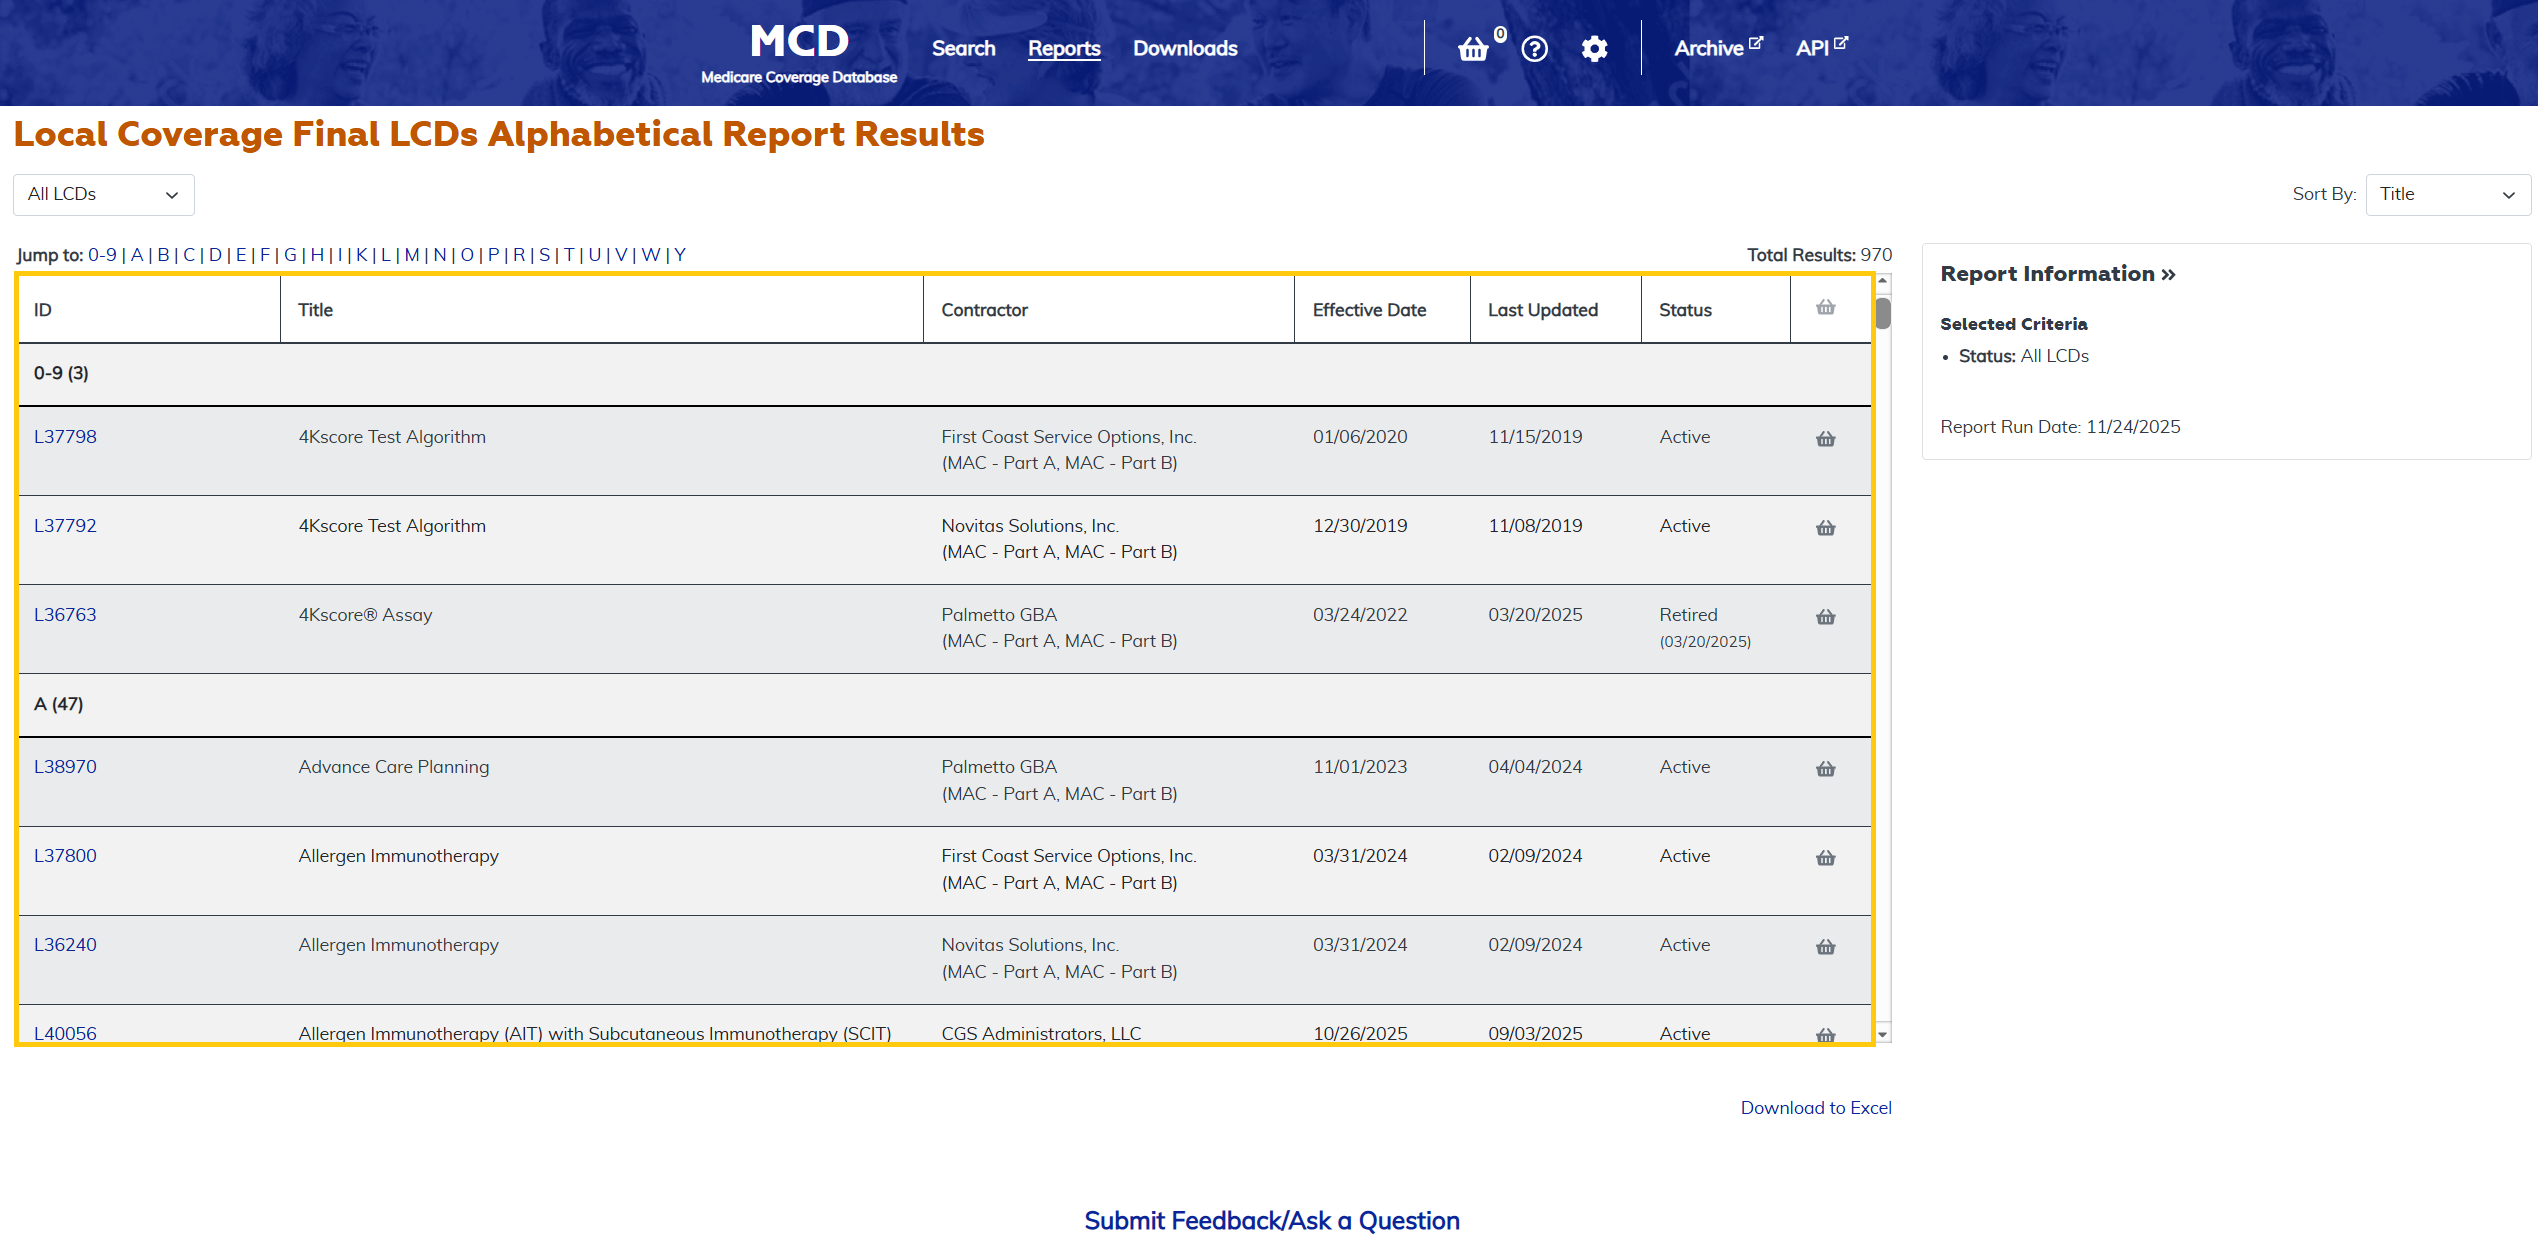The width and height of the screenshot is (2538, 1259).
Task: Add L36763 4Kscore Assay to basket
Action: coord(1825,617)
